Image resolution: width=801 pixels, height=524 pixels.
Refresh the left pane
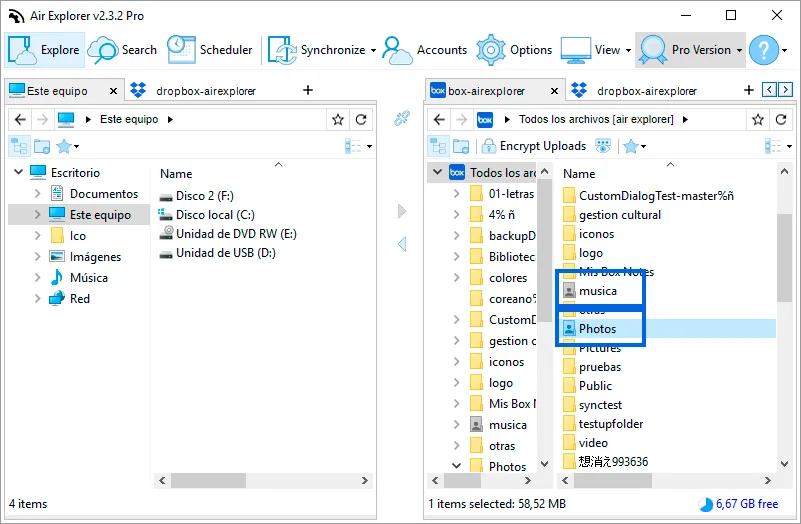tap(361, 120)
